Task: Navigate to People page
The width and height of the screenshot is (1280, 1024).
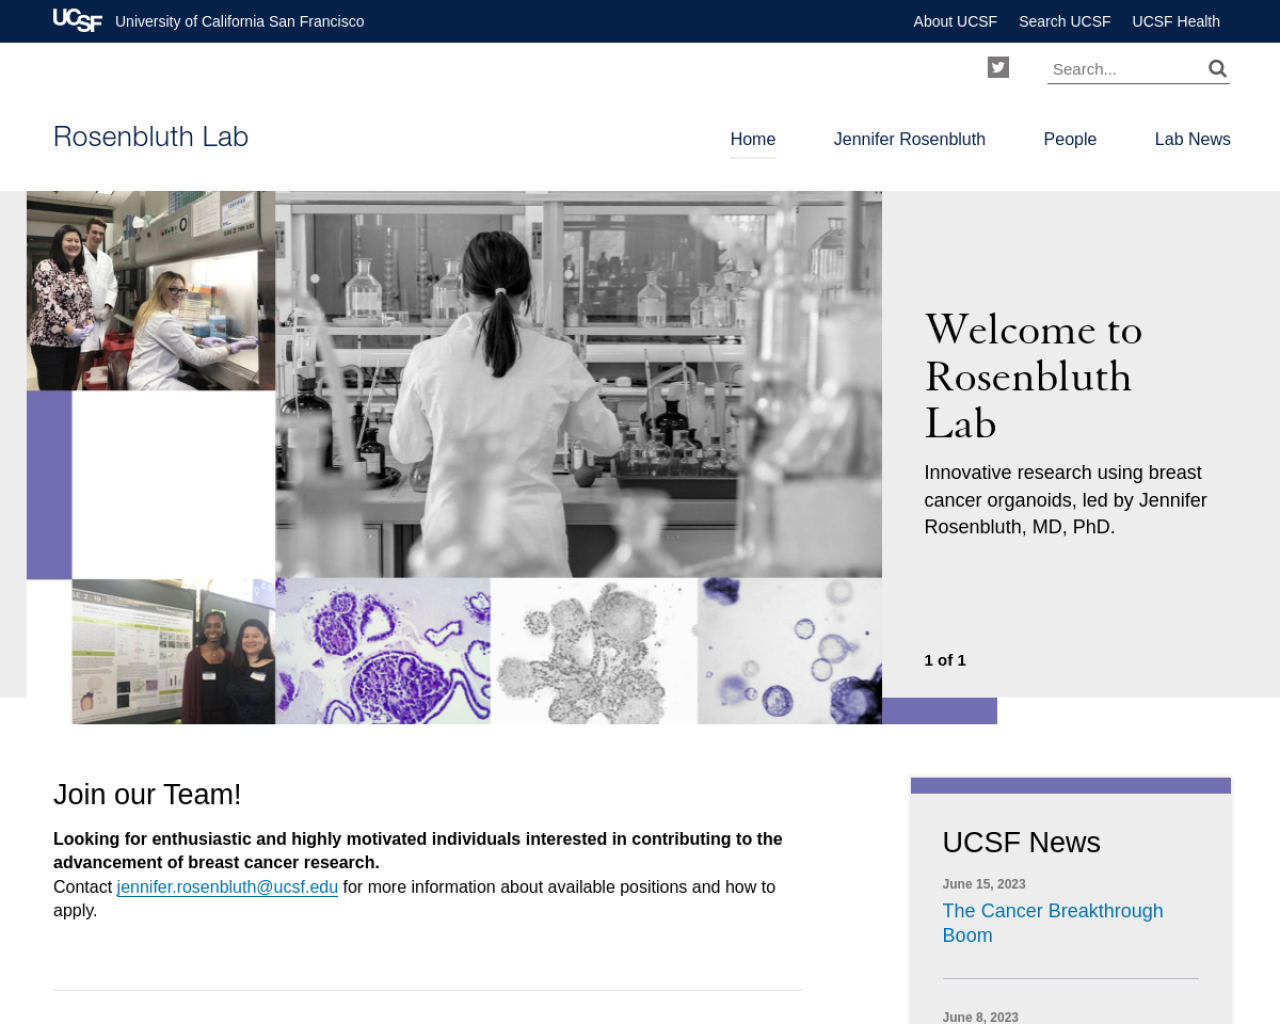Action: pos(1070,139)
